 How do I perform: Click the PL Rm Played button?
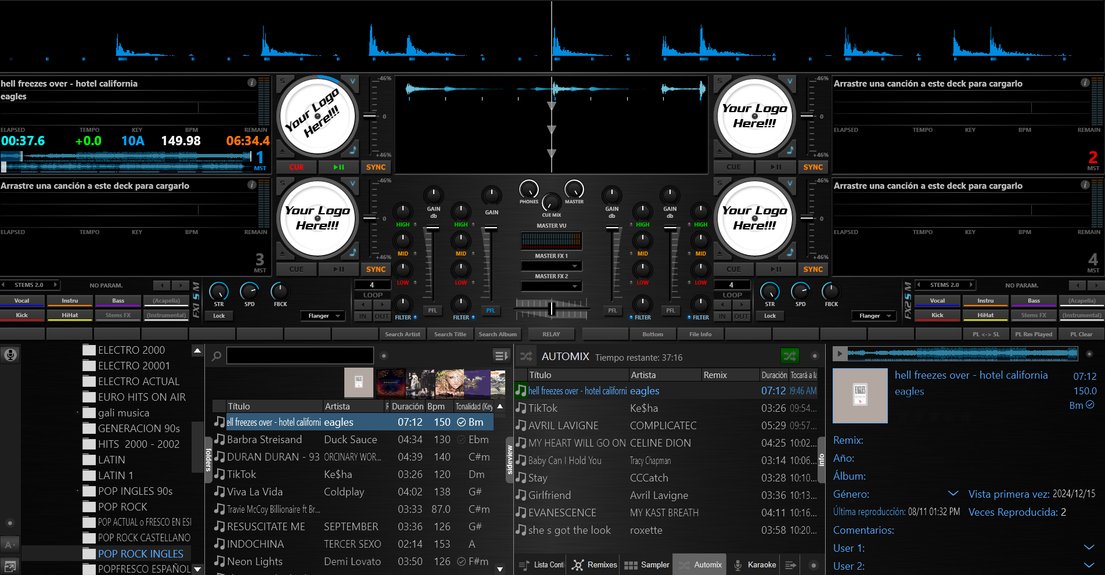tap(1033, 334)
